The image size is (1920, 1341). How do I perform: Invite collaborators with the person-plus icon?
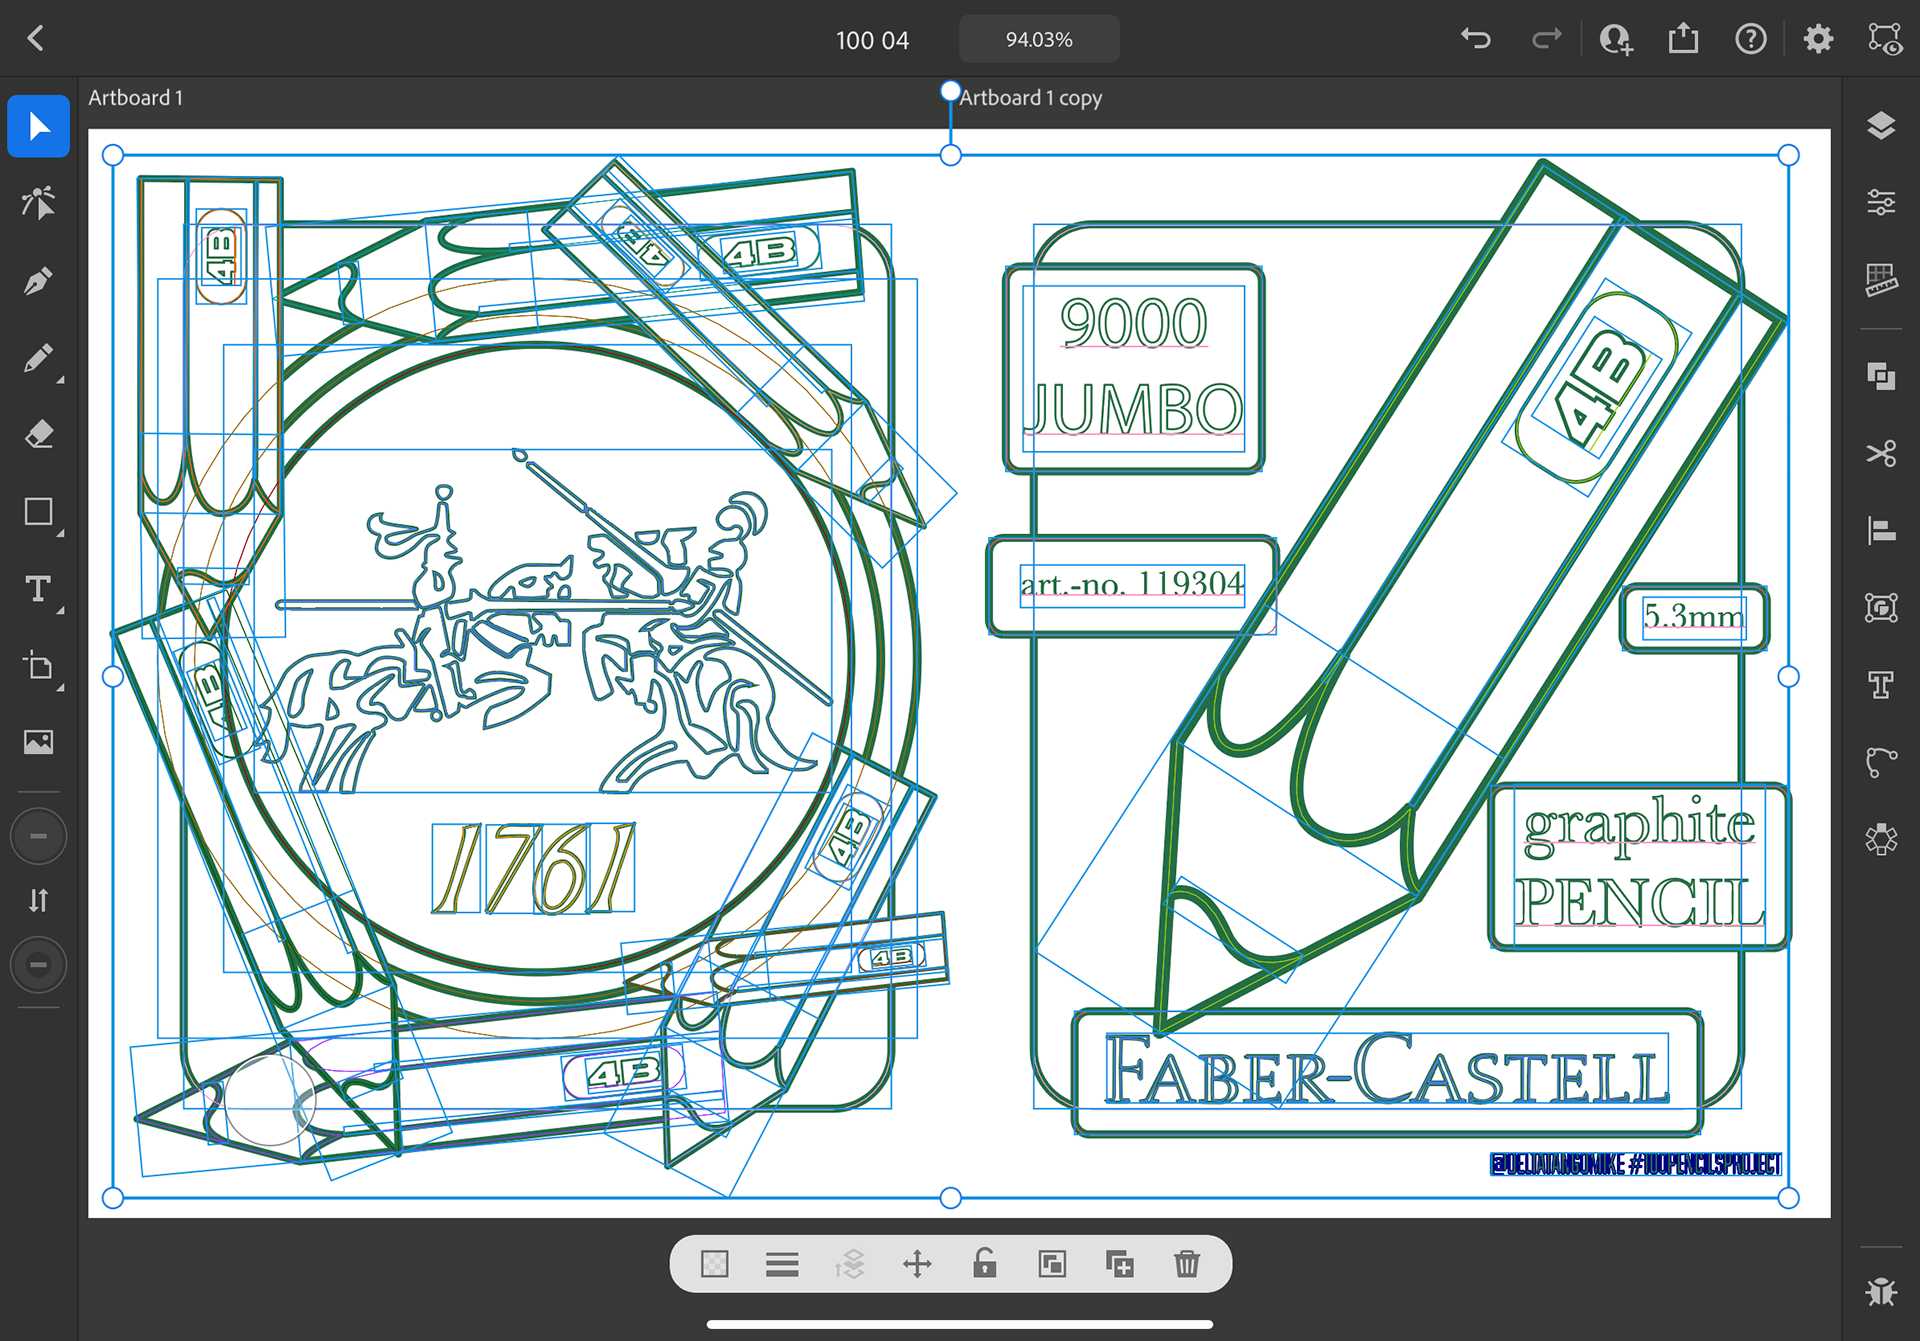pos(1615,39)
